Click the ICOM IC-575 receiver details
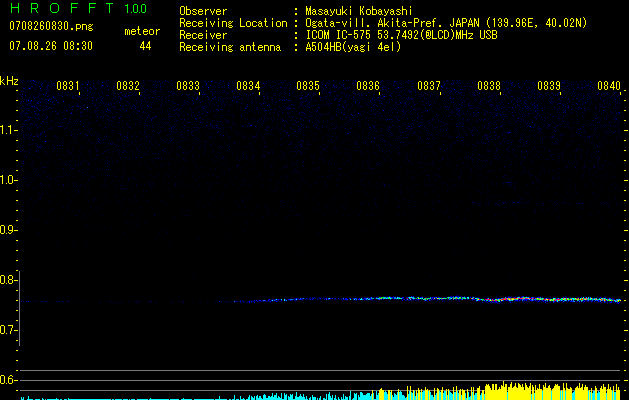Image resolution: width=629 pixels, height=400 pixels. click(402, 35)
